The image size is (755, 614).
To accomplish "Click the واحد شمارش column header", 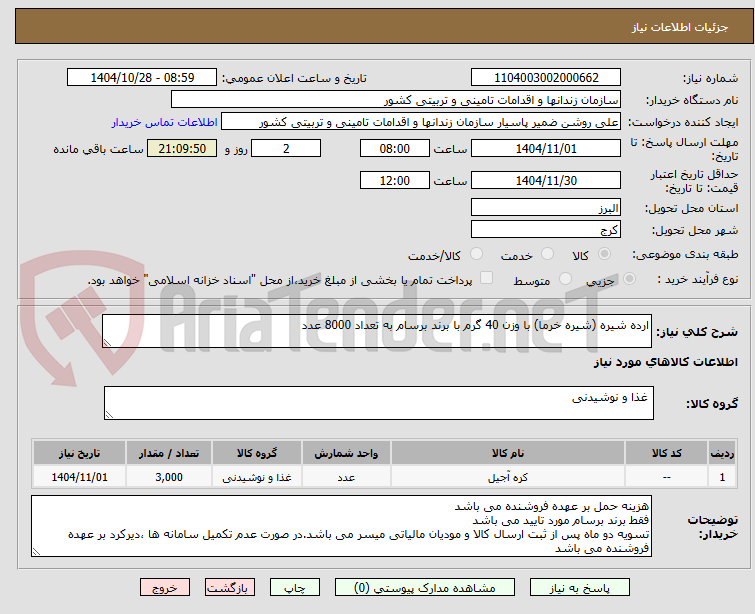I will (346, 453).
